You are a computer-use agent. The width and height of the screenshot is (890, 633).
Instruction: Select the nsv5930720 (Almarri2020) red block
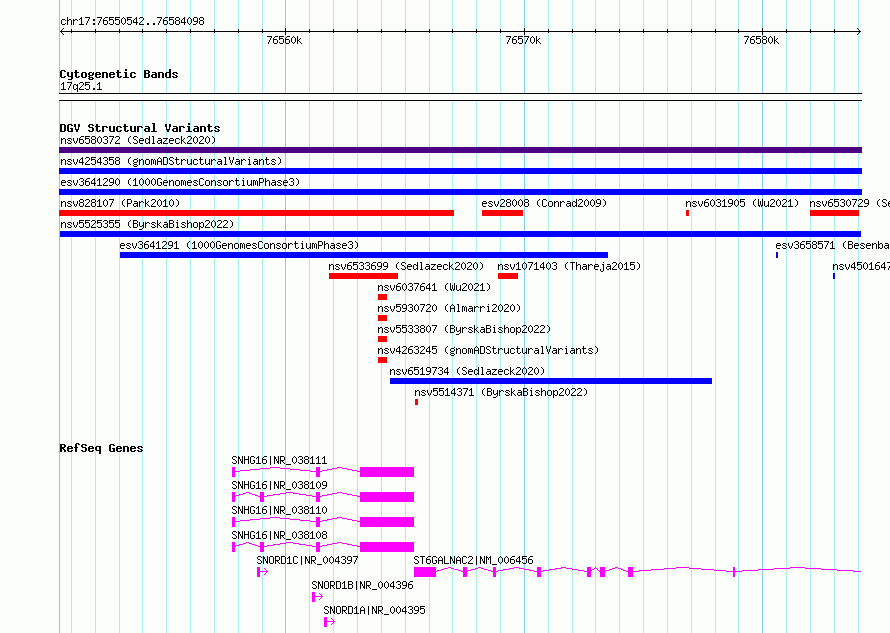tap(382, 318)
